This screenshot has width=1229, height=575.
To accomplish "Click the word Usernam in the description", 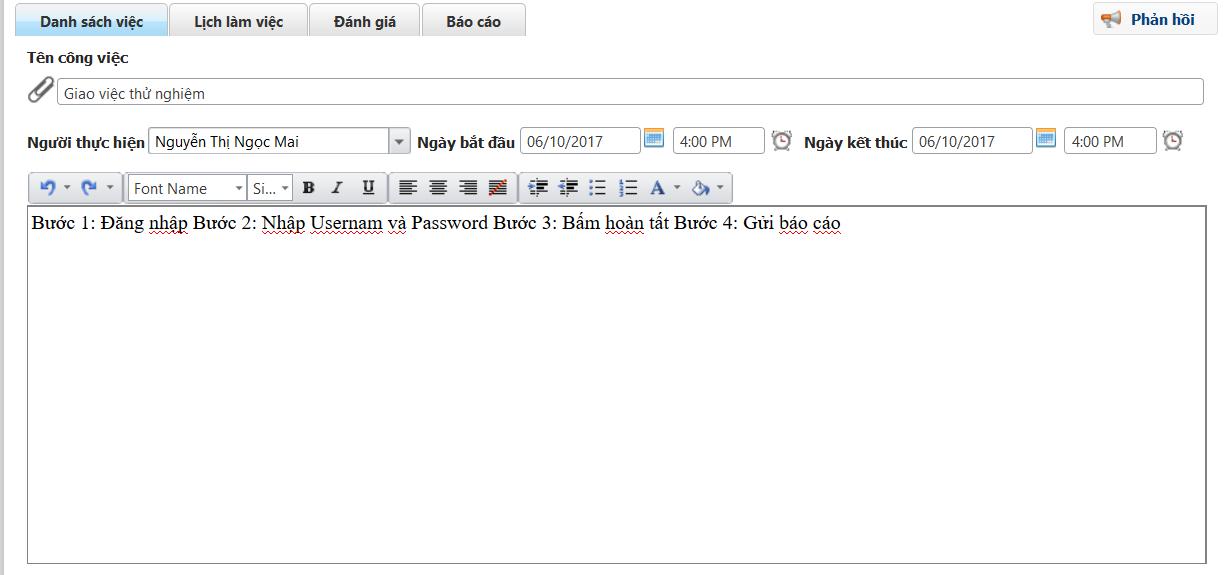I will (345, 223).
